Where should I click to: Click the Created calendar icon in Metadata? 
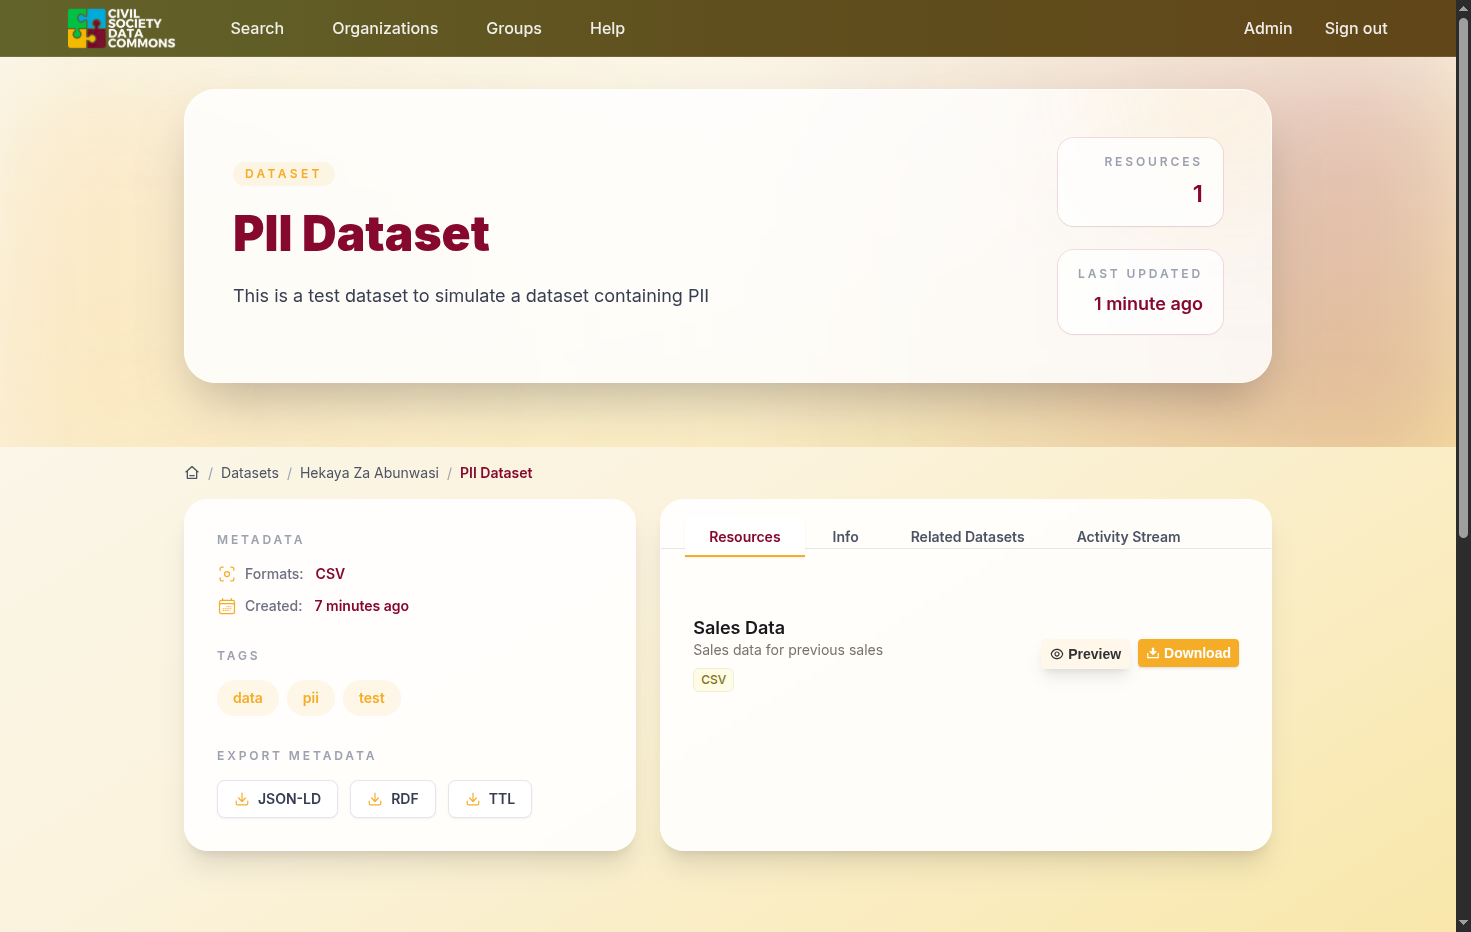pos(227,606)
